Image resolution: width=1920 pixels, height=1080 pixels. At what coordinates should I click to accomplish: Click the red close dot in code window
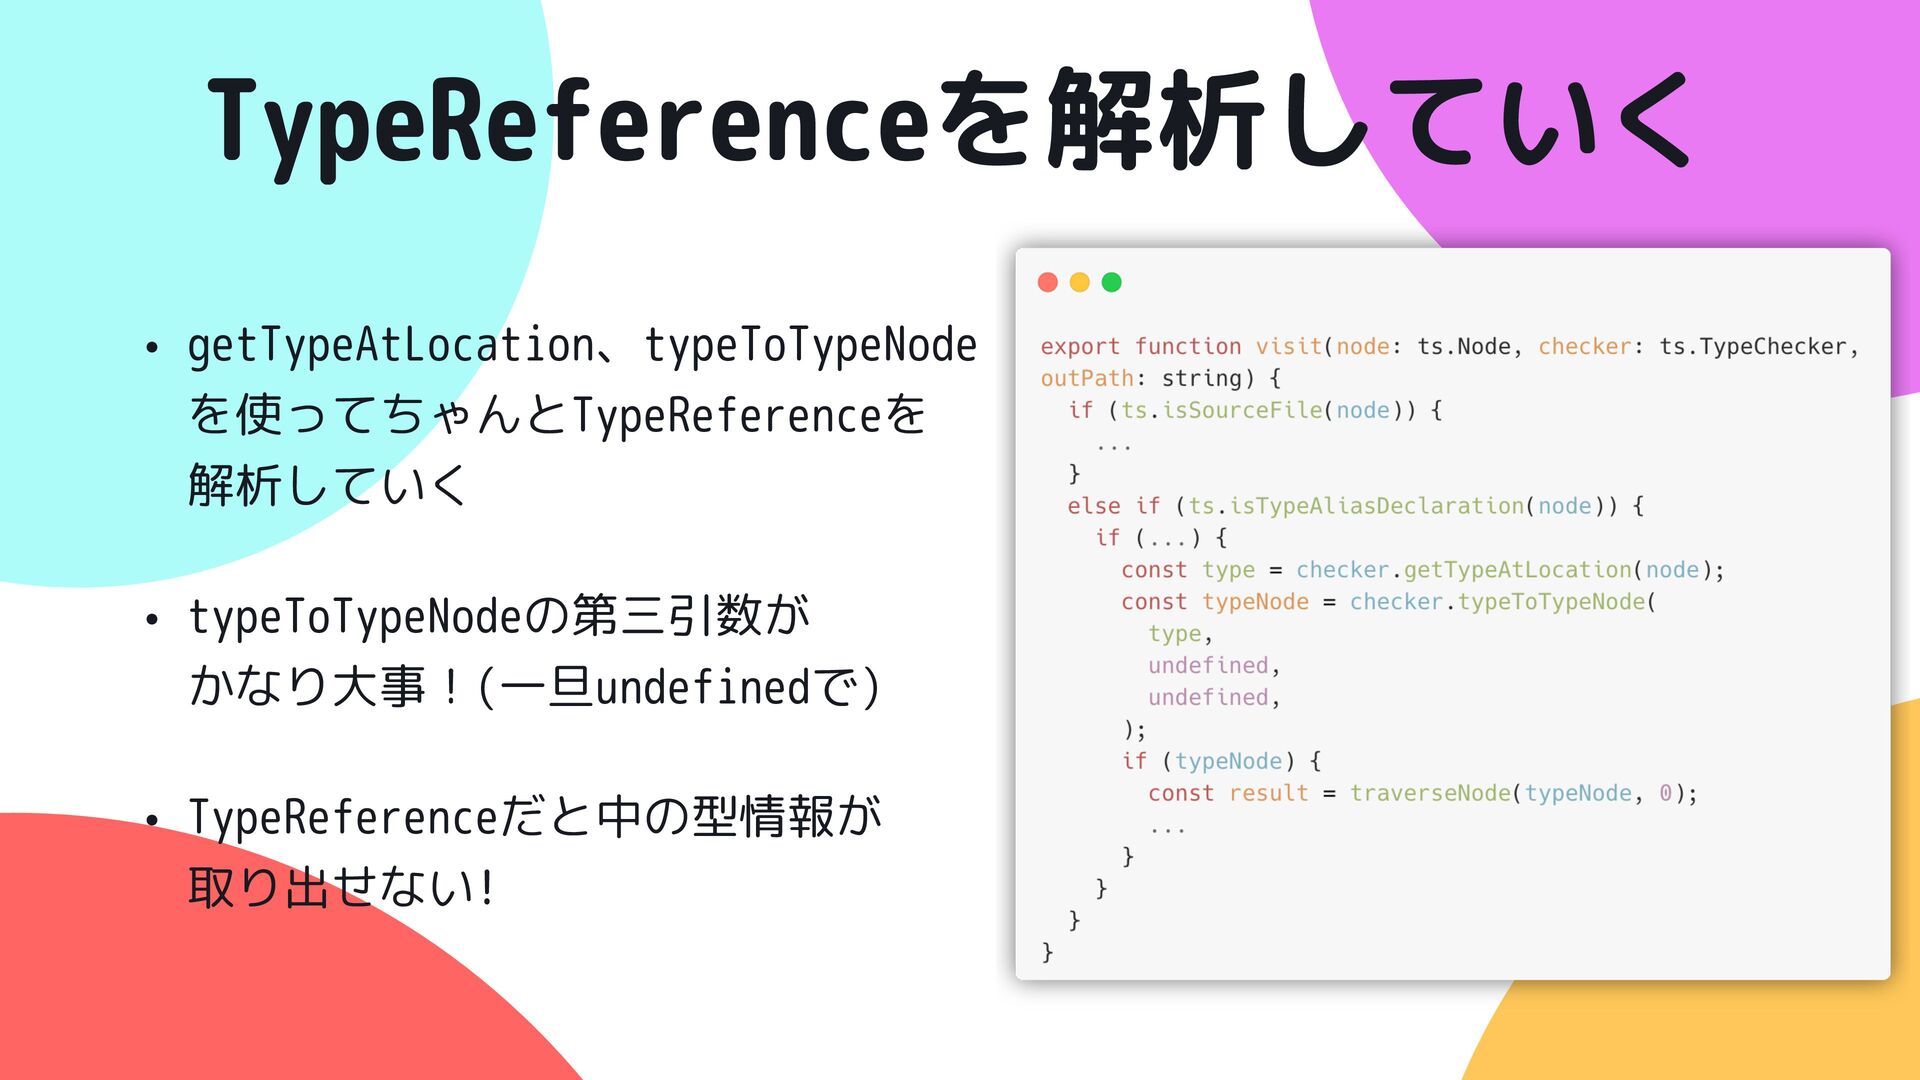(1048, 283)
